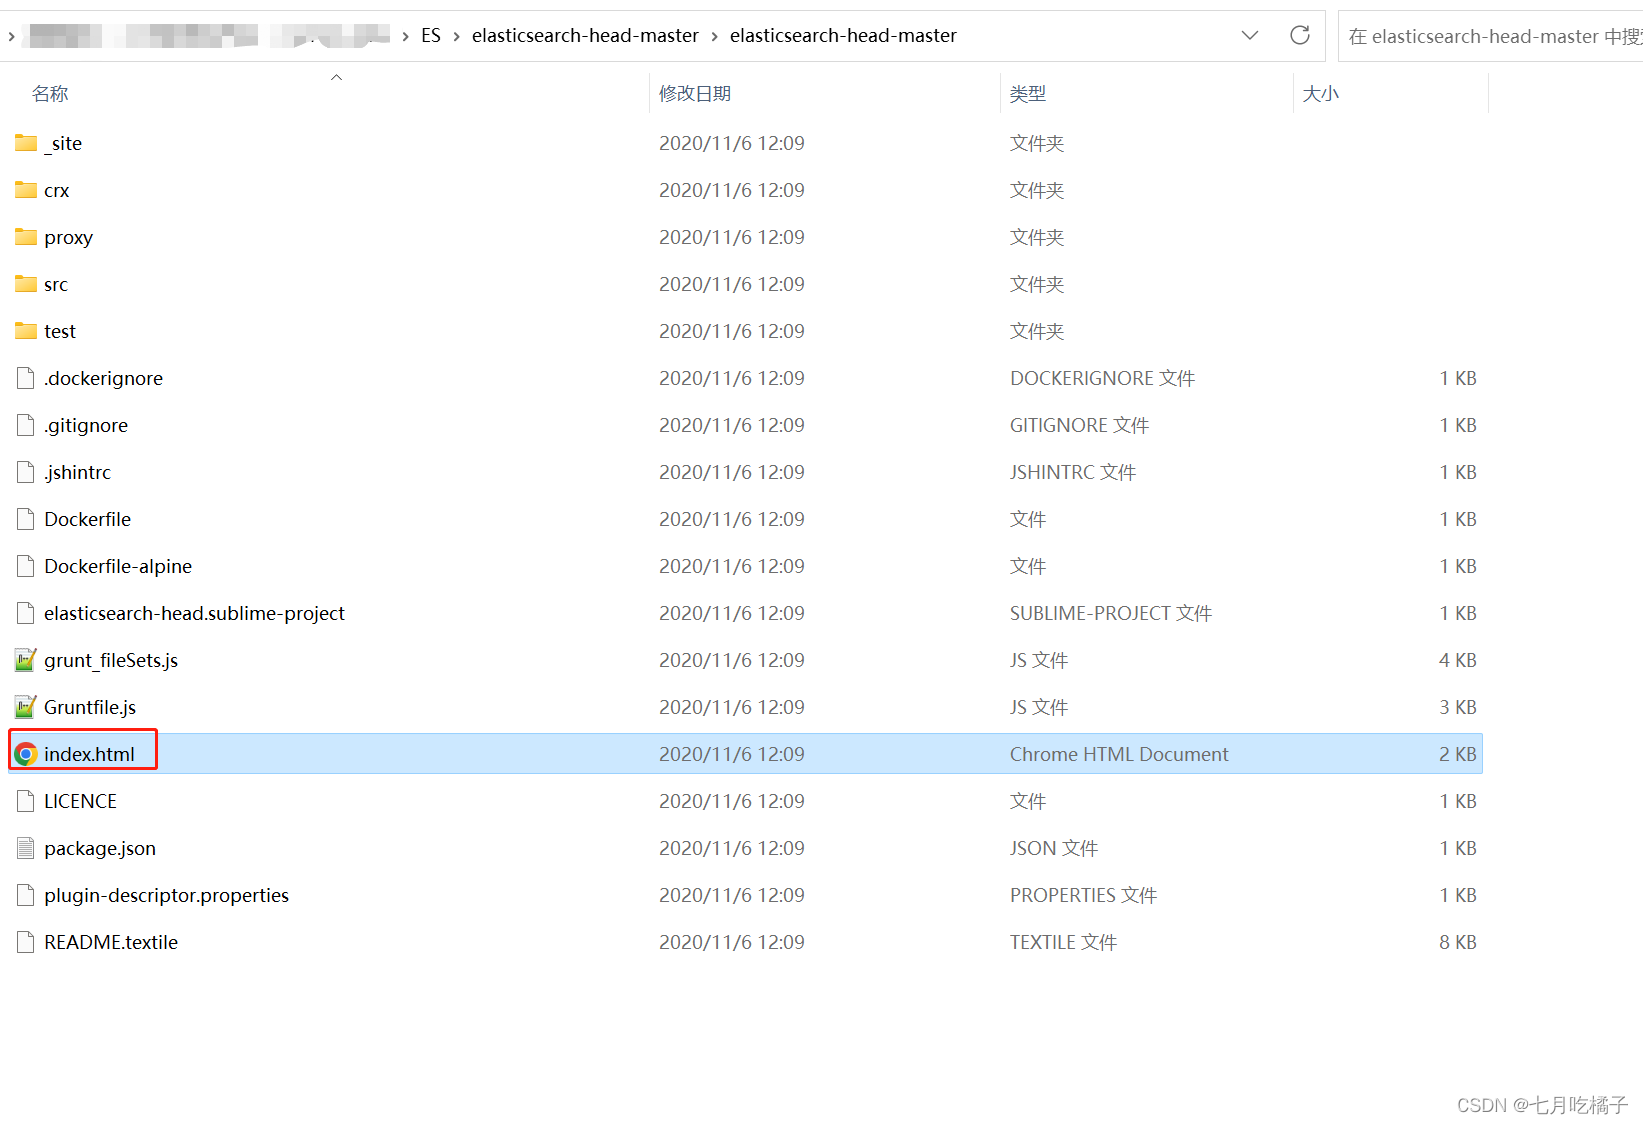This screenshot has width=1643, height=1124.
Task: Go to first elasticsearch-head-master breadcrumb
Action: (585, 36)
